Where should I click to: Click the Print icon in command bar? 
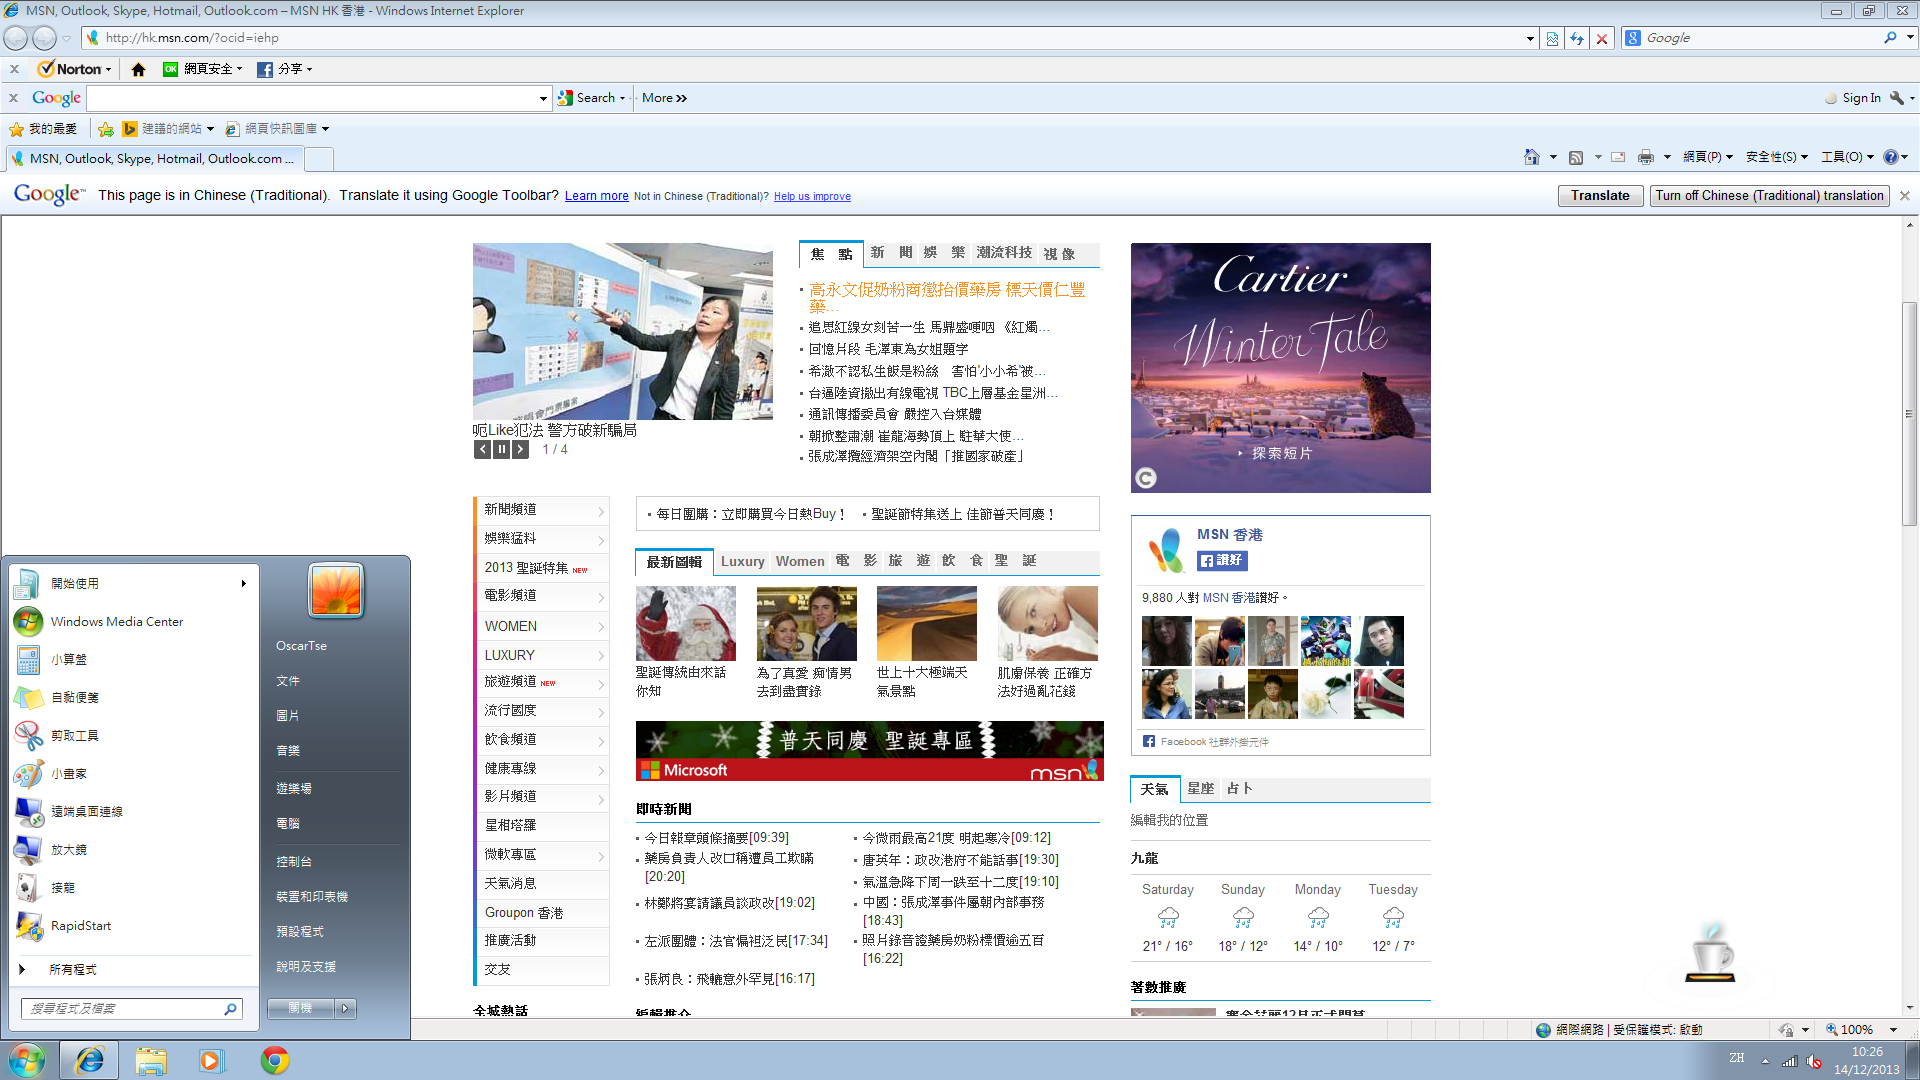tap(1646, 157)
